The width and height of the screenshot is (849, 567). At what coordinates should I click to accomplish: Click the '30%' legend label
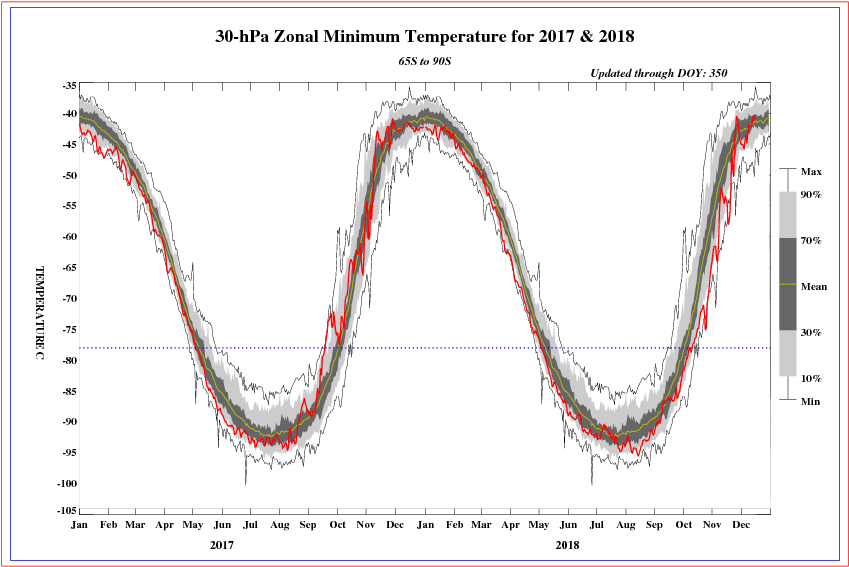tap(811, 333)
